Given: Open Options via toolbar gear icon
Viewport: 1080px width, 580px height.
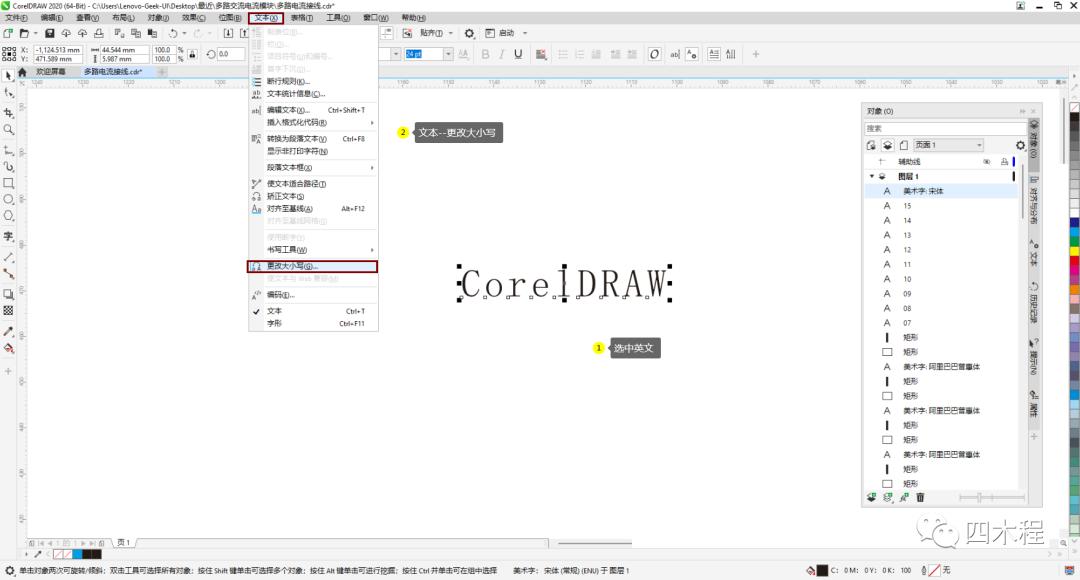Looking at the screenshot, I should click(469, 33).
